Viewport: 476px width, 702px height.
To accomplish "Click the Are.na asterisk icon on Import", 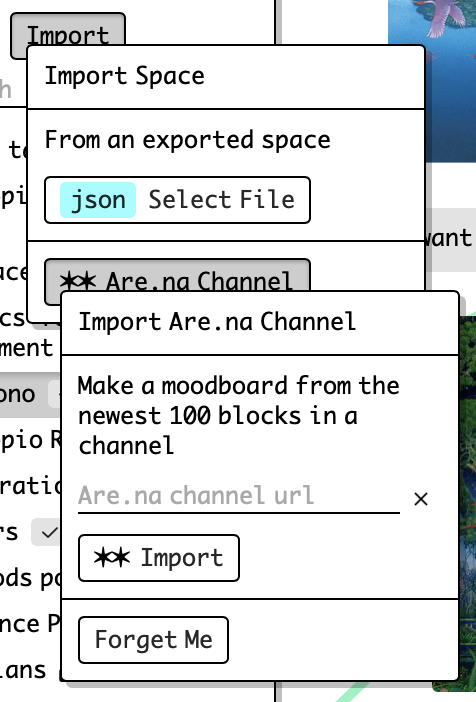I will point(112,558).
